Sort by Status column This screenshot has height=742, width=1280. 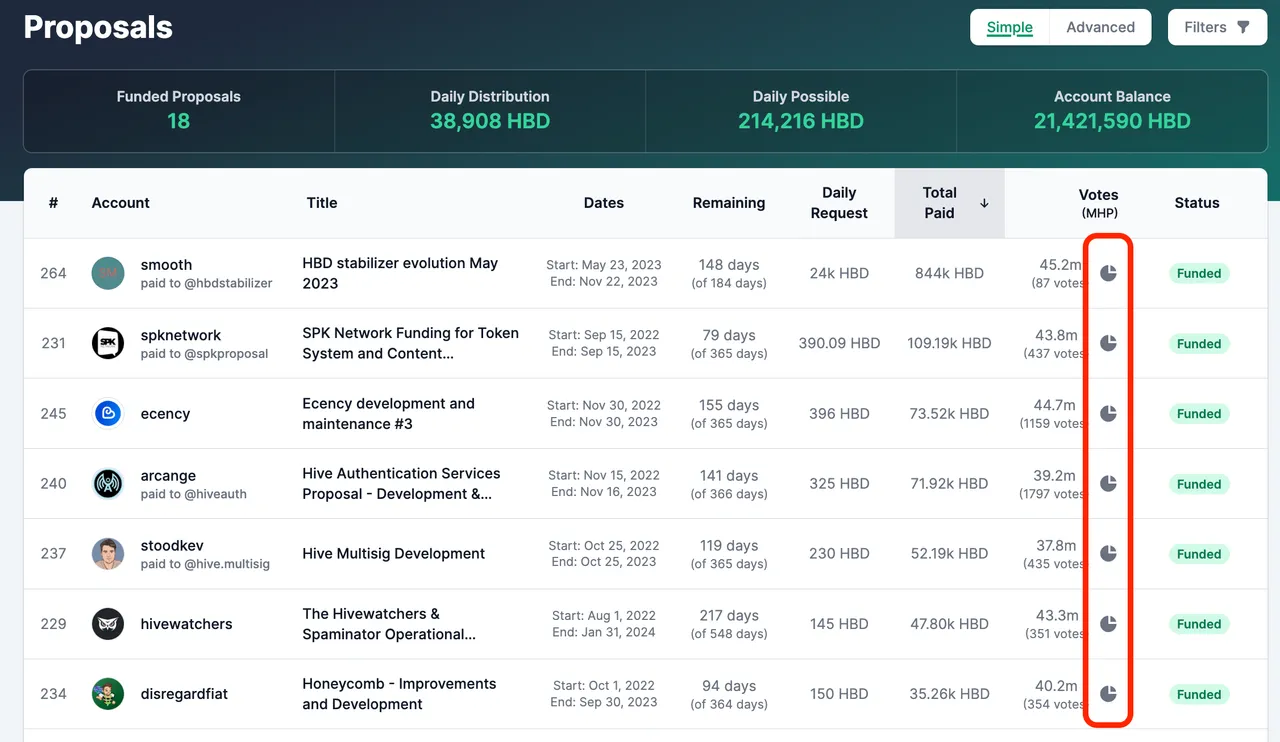pos(1197,203)
